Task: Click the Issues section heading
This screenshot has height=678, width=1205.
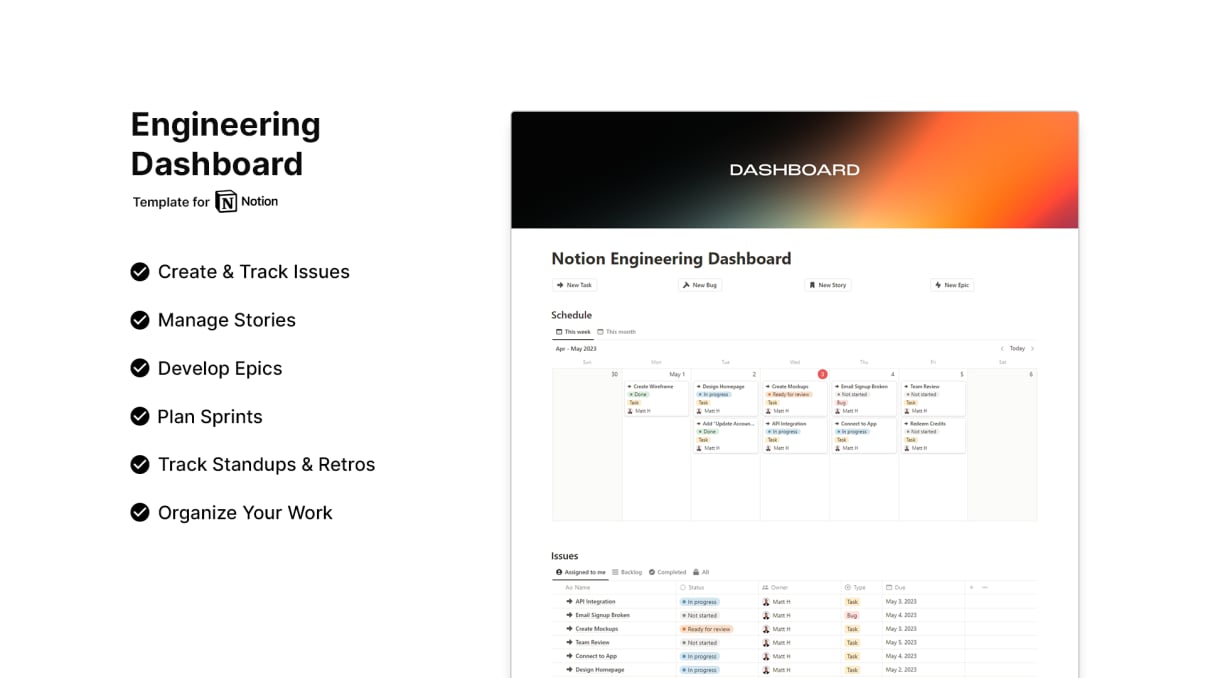Action: 564,556
